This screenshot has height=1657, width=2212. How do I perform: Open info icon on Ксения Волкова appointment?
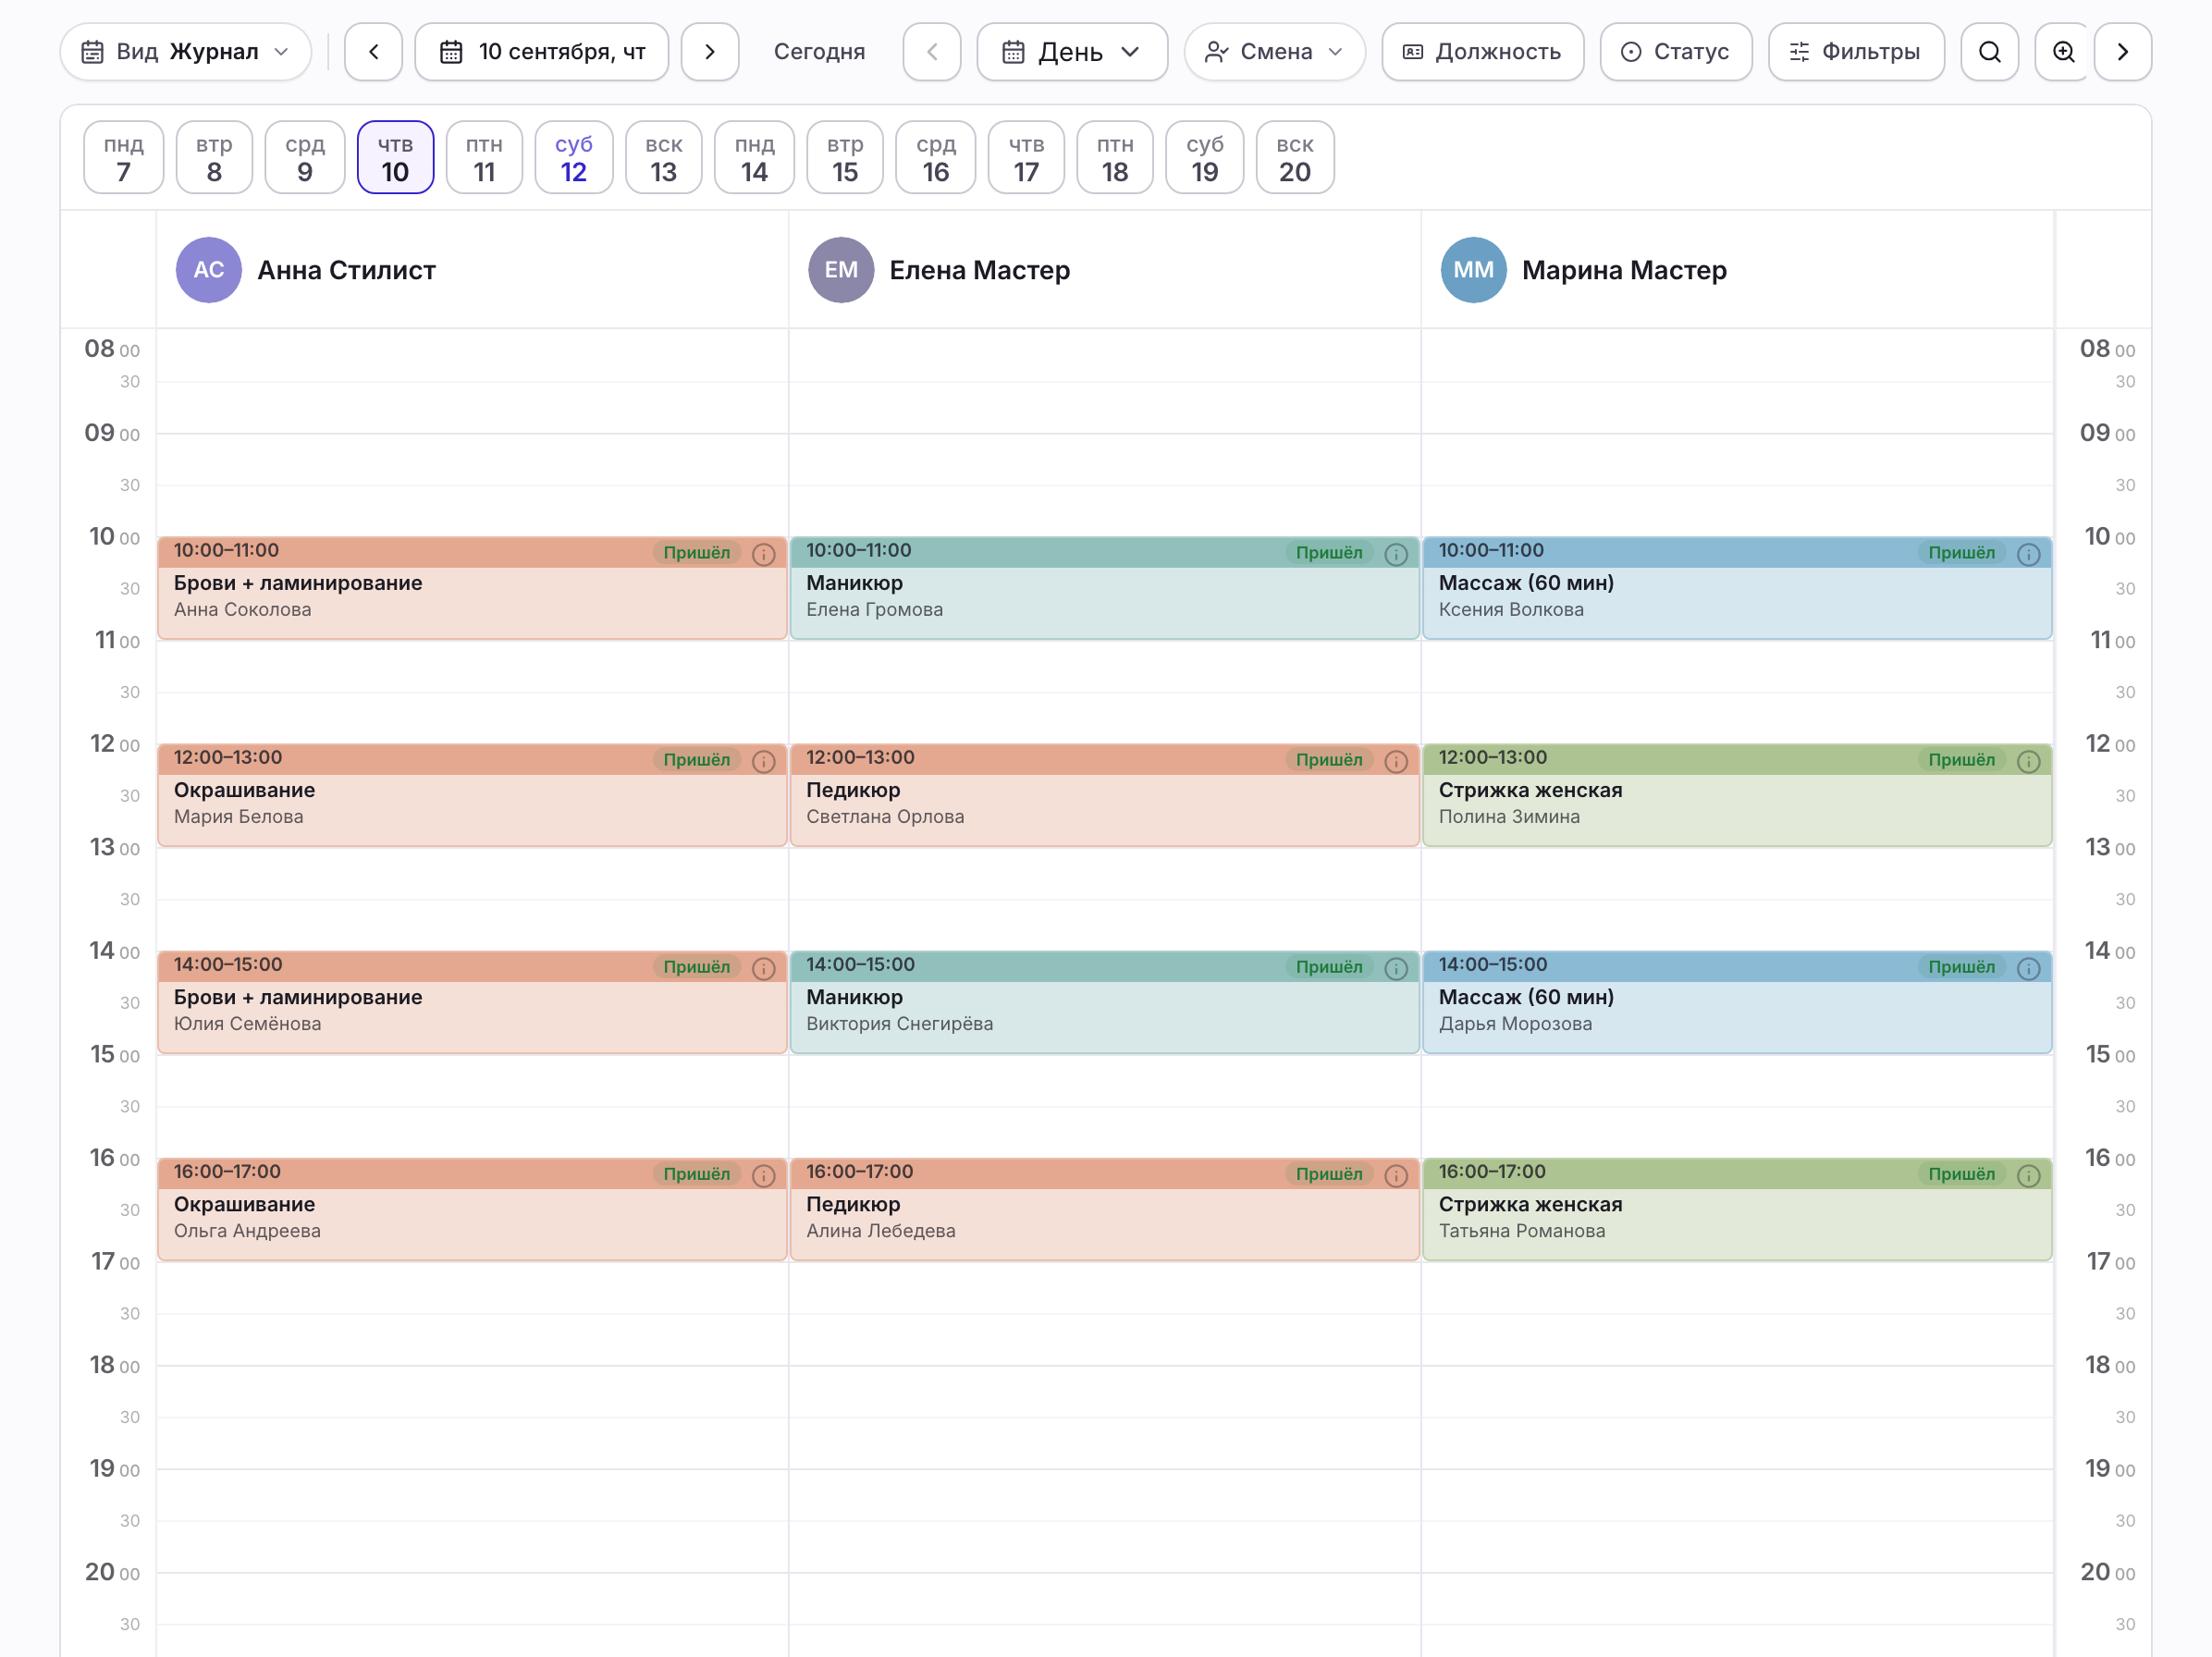click(2028, 554)
